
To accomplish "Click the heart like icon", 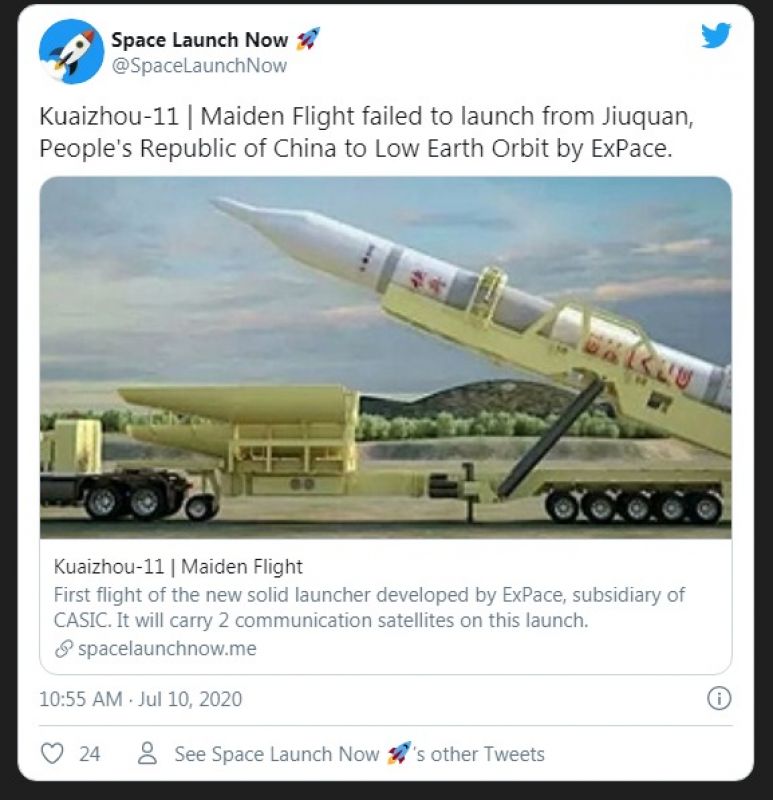I will point(52,754).
